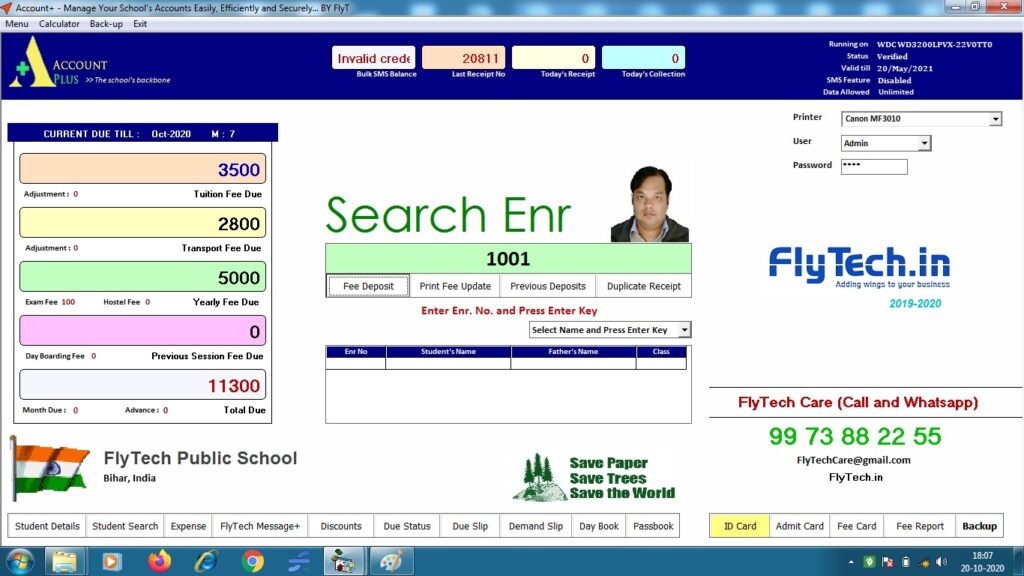Screen dimensions: 1024x576
Task: Open Demand Slip
Action: tap(536, 526)
